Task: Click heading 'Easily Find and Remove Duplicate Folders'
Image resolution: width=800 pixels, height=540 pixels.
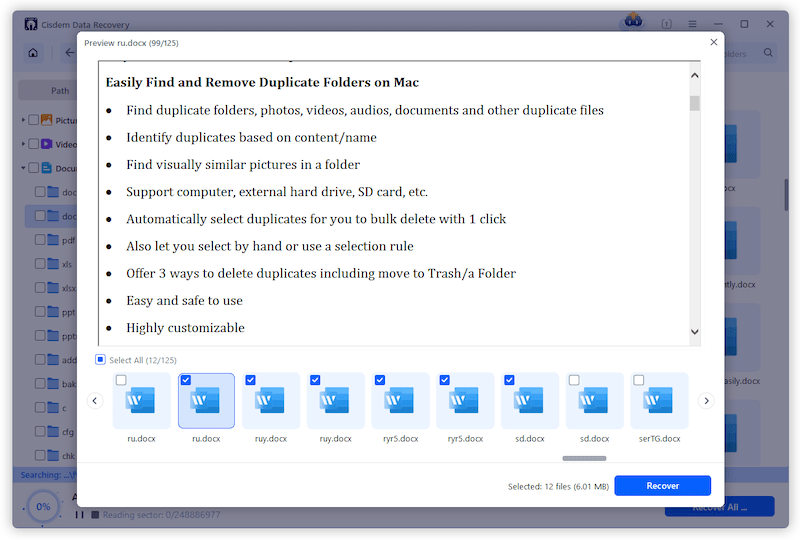Action: pos(262,82)
